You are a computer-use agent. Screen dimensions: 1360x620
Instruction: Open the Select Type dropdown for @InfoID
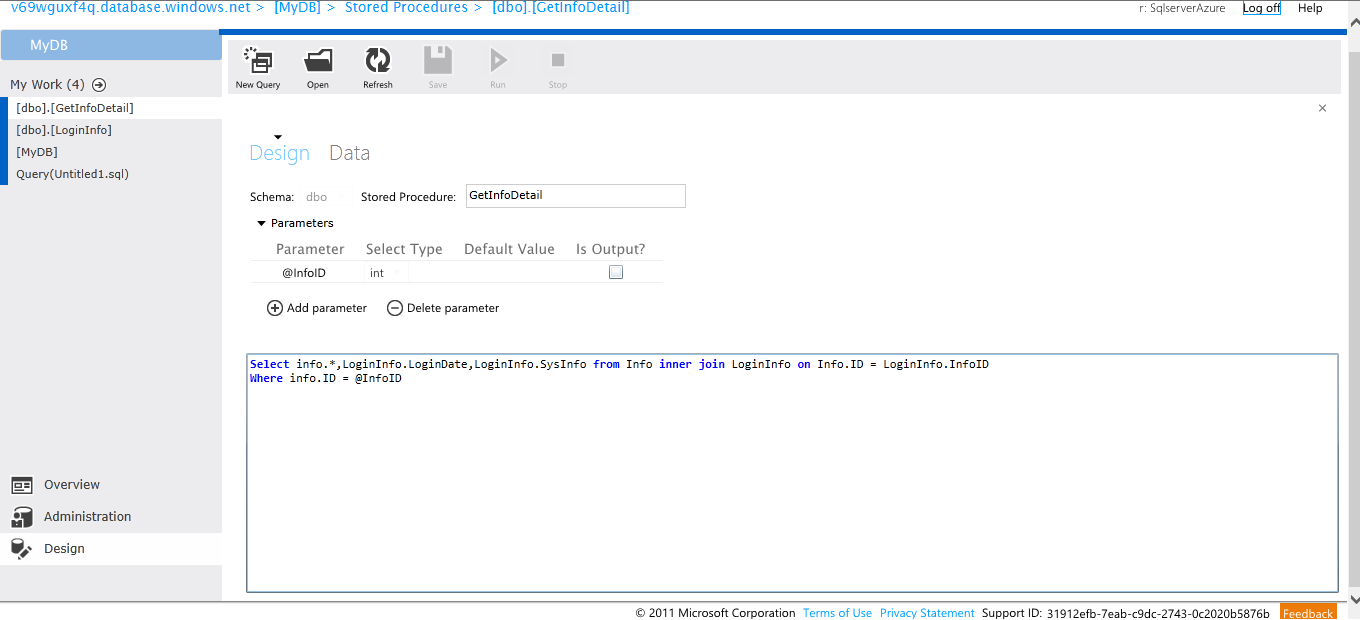point(385,271)
